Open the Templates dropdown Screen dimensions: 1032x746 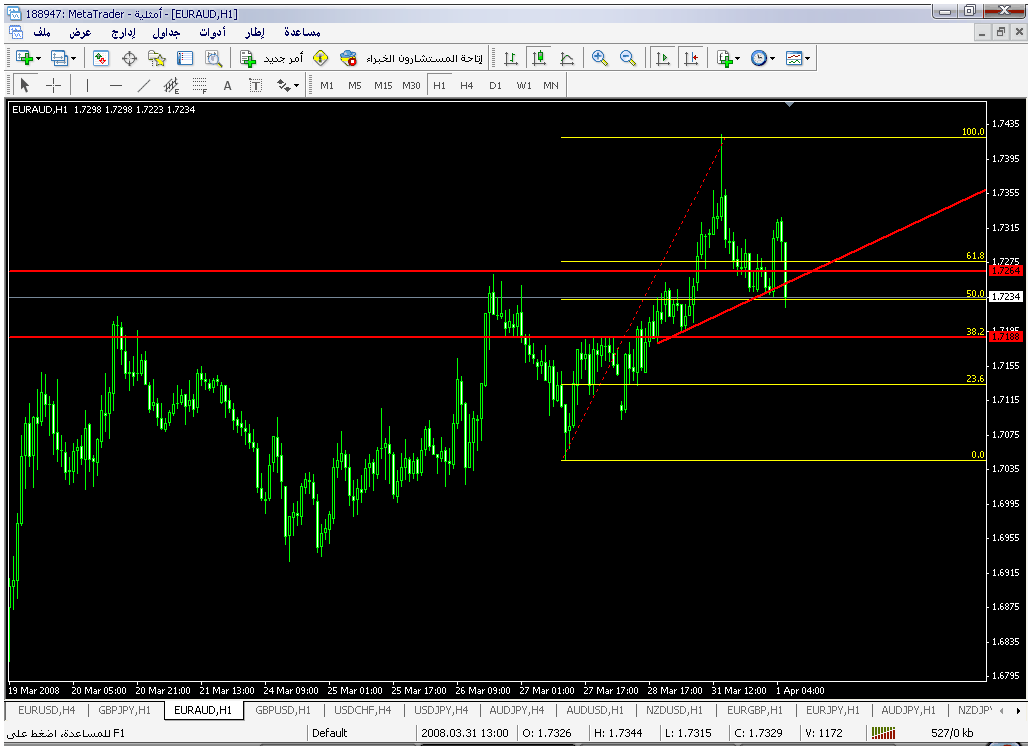click(x=798, y=59)
